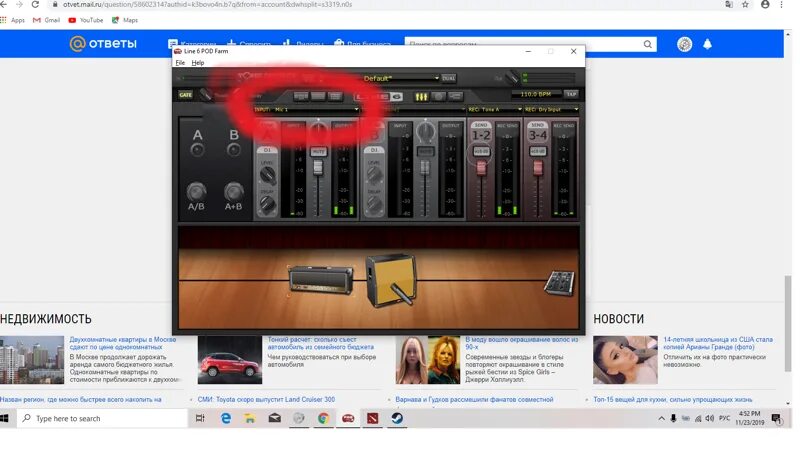800x450 pixels.
Task: Click tone A DI level knob
Action: tap(267, 176)
